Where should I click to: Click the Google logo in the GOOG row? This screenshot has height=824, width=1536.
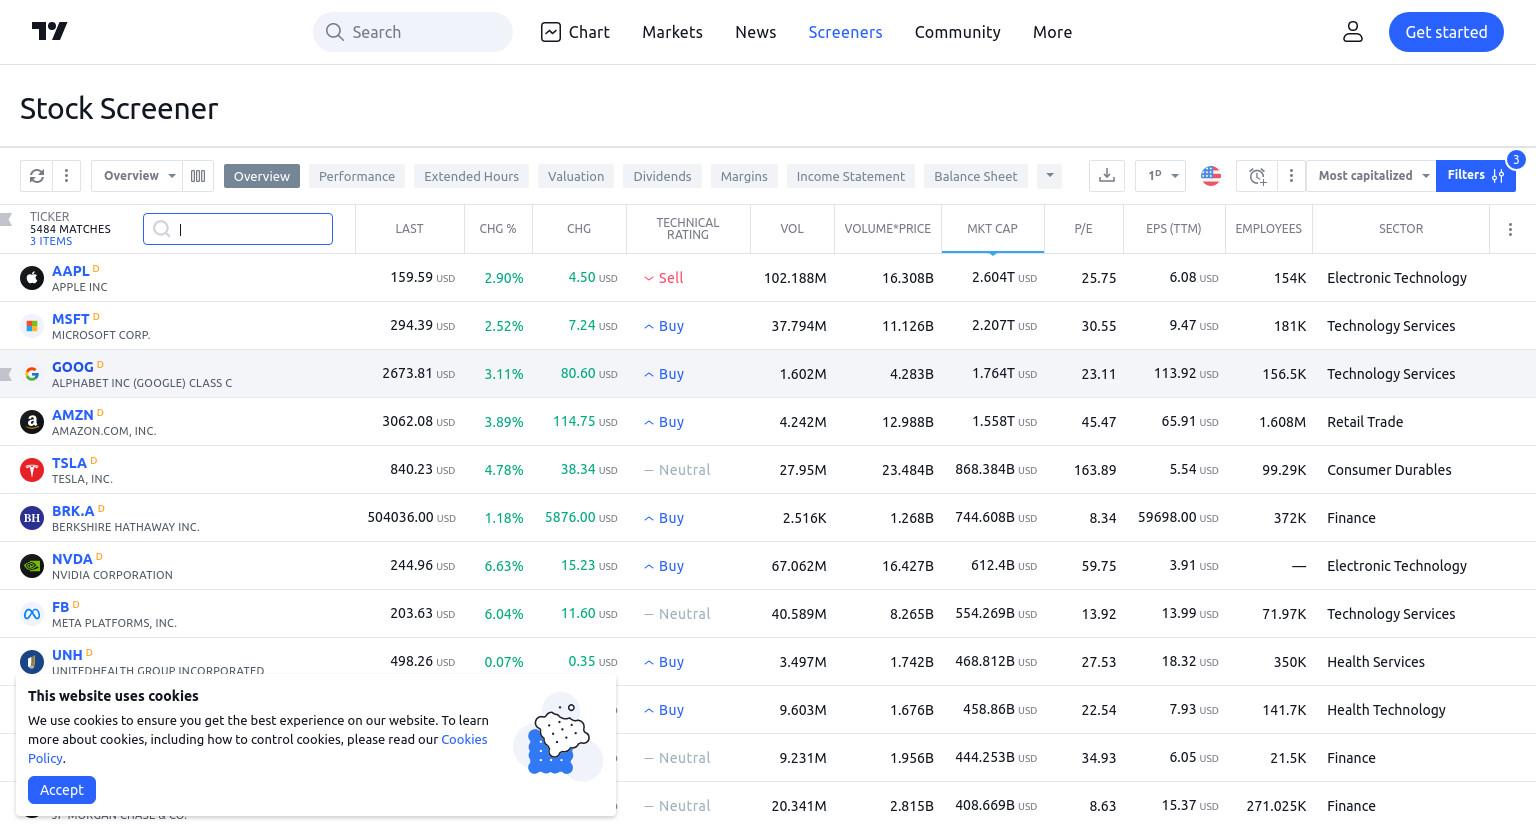tap(32, 374)
